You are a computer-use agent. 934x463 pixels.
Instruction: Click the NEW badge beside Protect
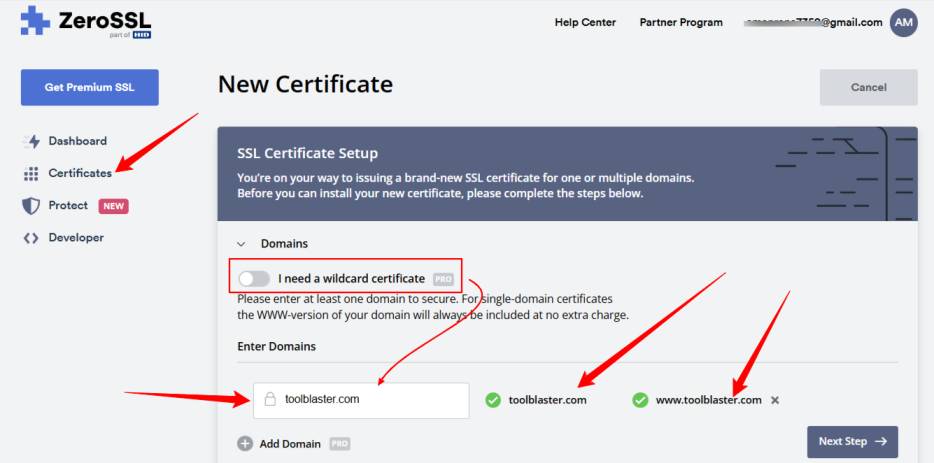click(x=113, y=206)
